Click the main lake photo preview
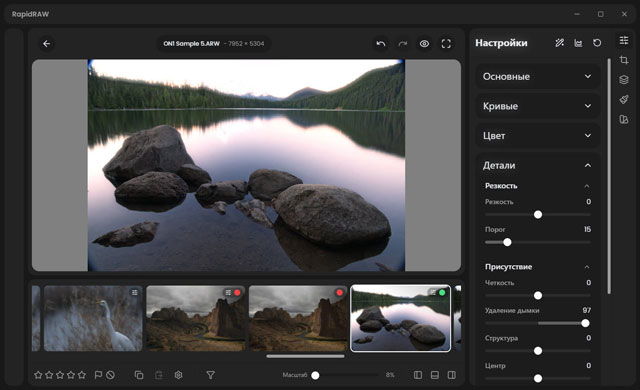The height and width of the screenshot is (390, 640). pyautogui.click(x=246, y=165)
